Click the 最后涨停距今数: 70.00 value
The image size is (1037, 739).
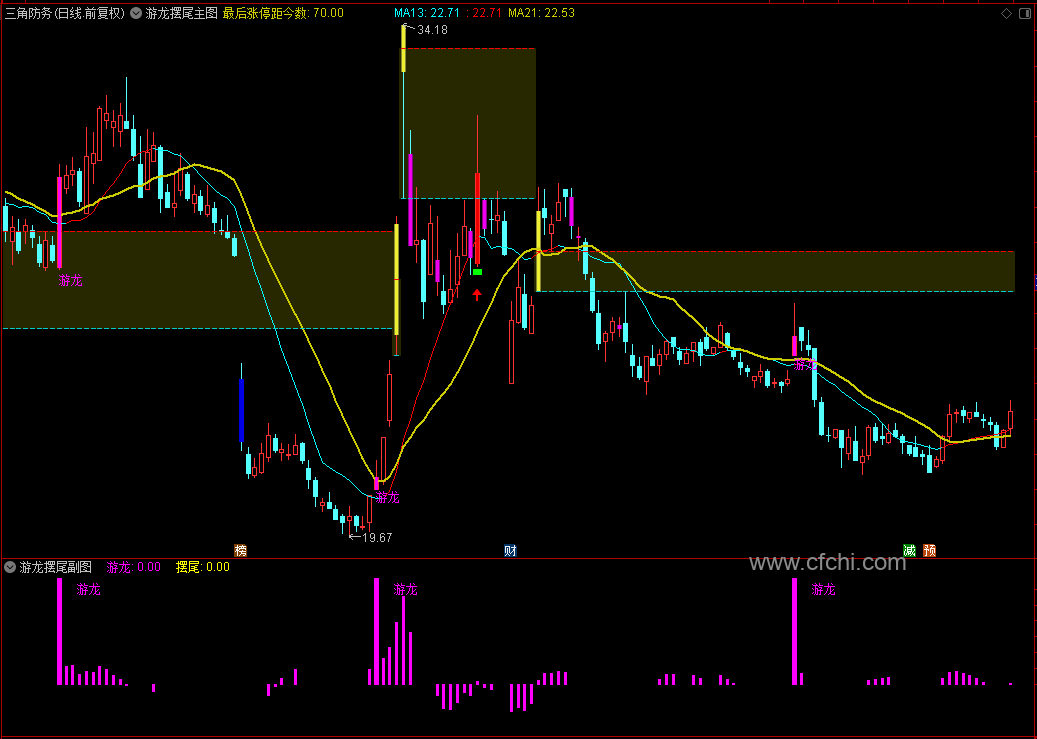click(283, 13)
